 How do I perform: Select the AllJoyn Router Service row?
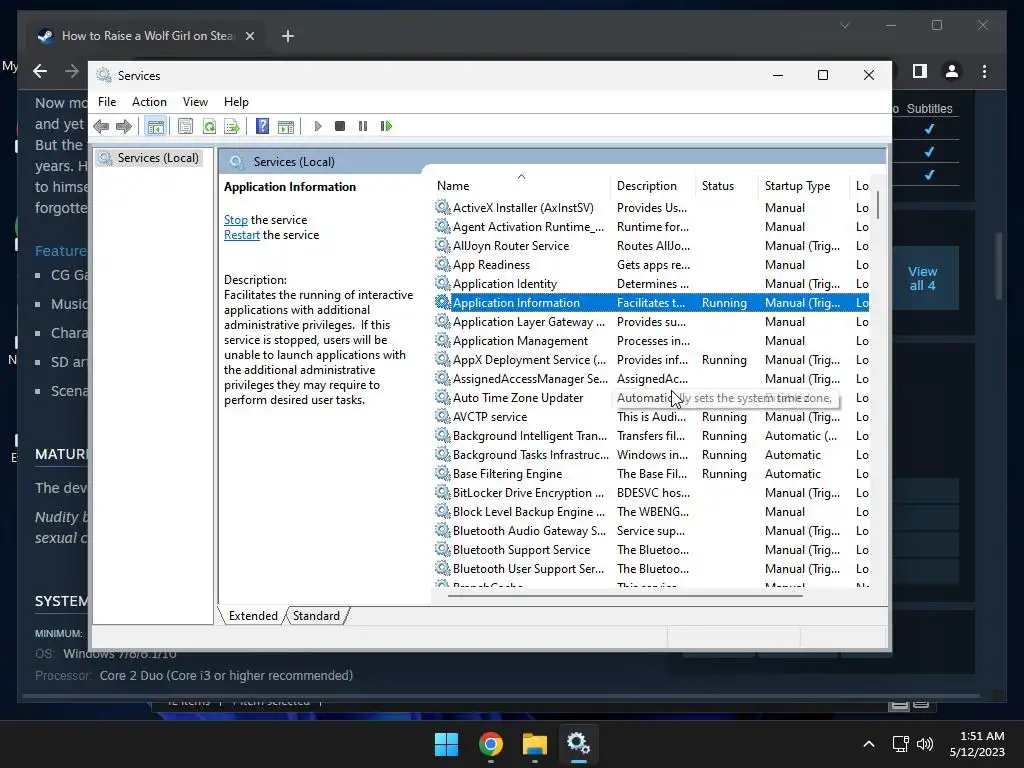[x=651, y=246]
